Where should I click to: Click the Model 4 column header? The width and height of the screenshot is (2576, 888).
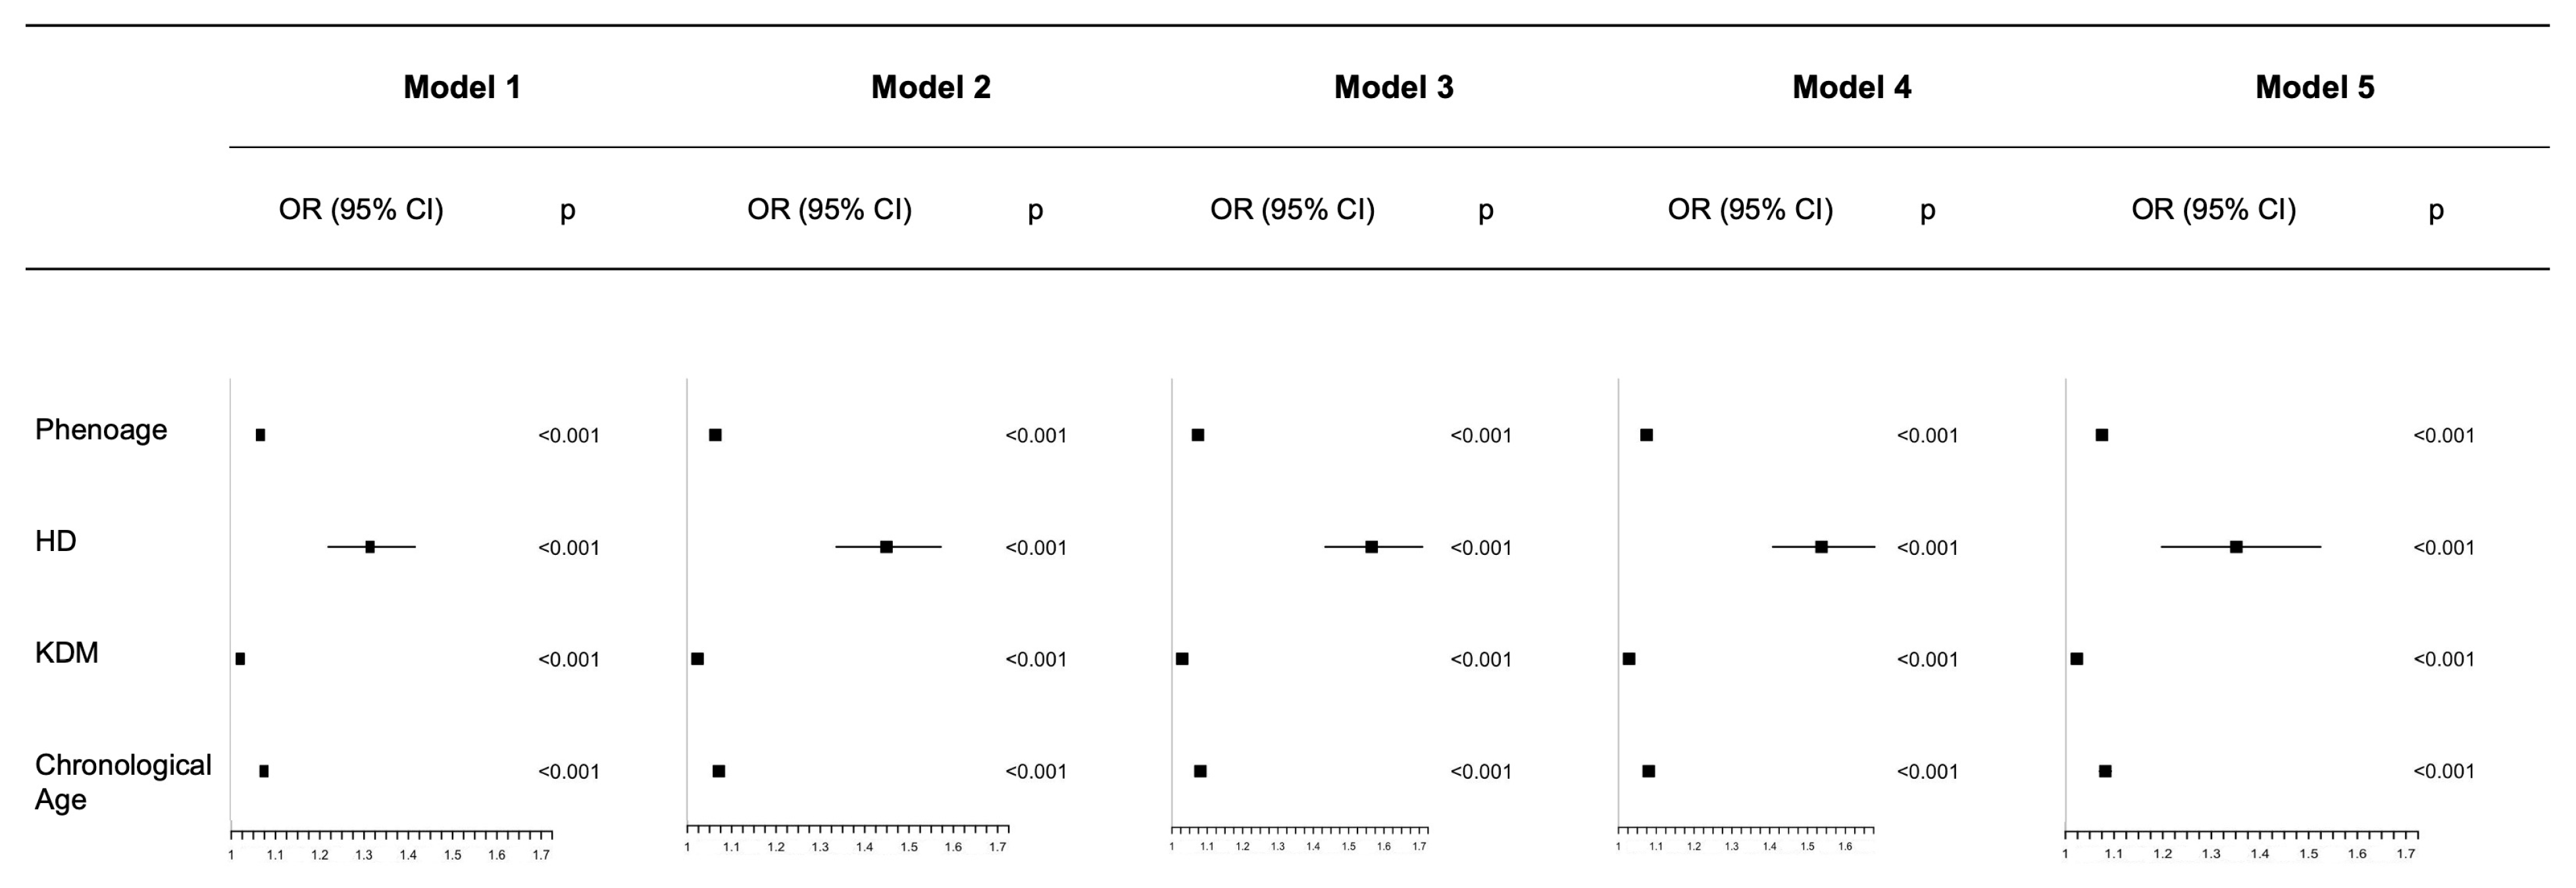point(1851,87)
